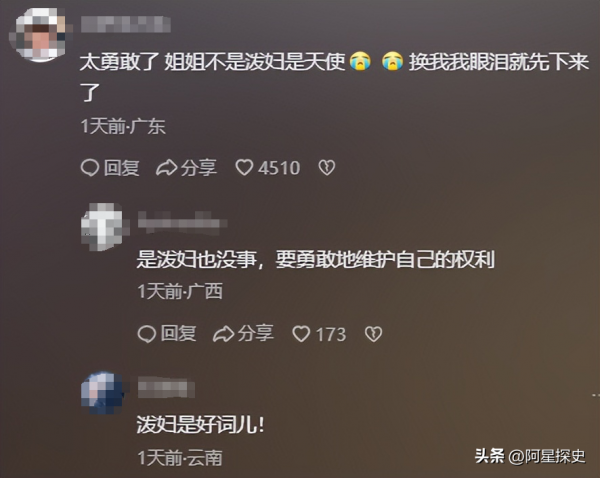The width and height of the screenshot is (600, 478).
Task: Open the Guangxi commenter's blurred username
Action: [x=183, y=222]
